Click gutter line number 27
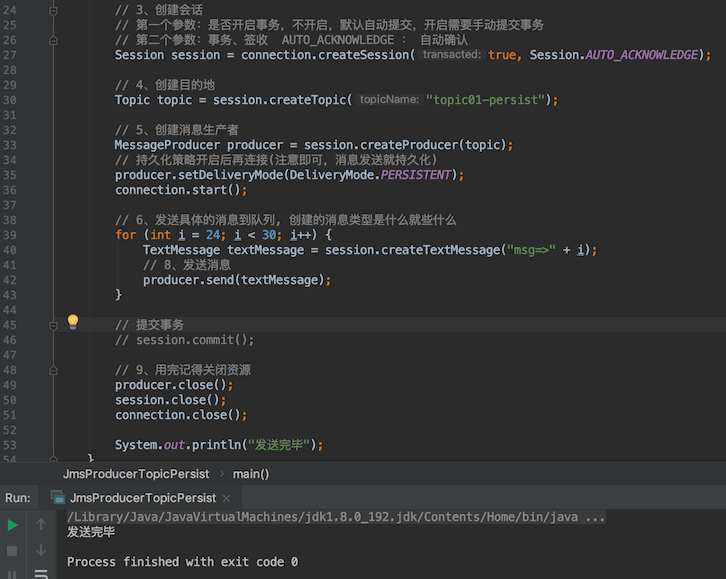This screenshot has height=579, width=726. click(x=10, y=55)
